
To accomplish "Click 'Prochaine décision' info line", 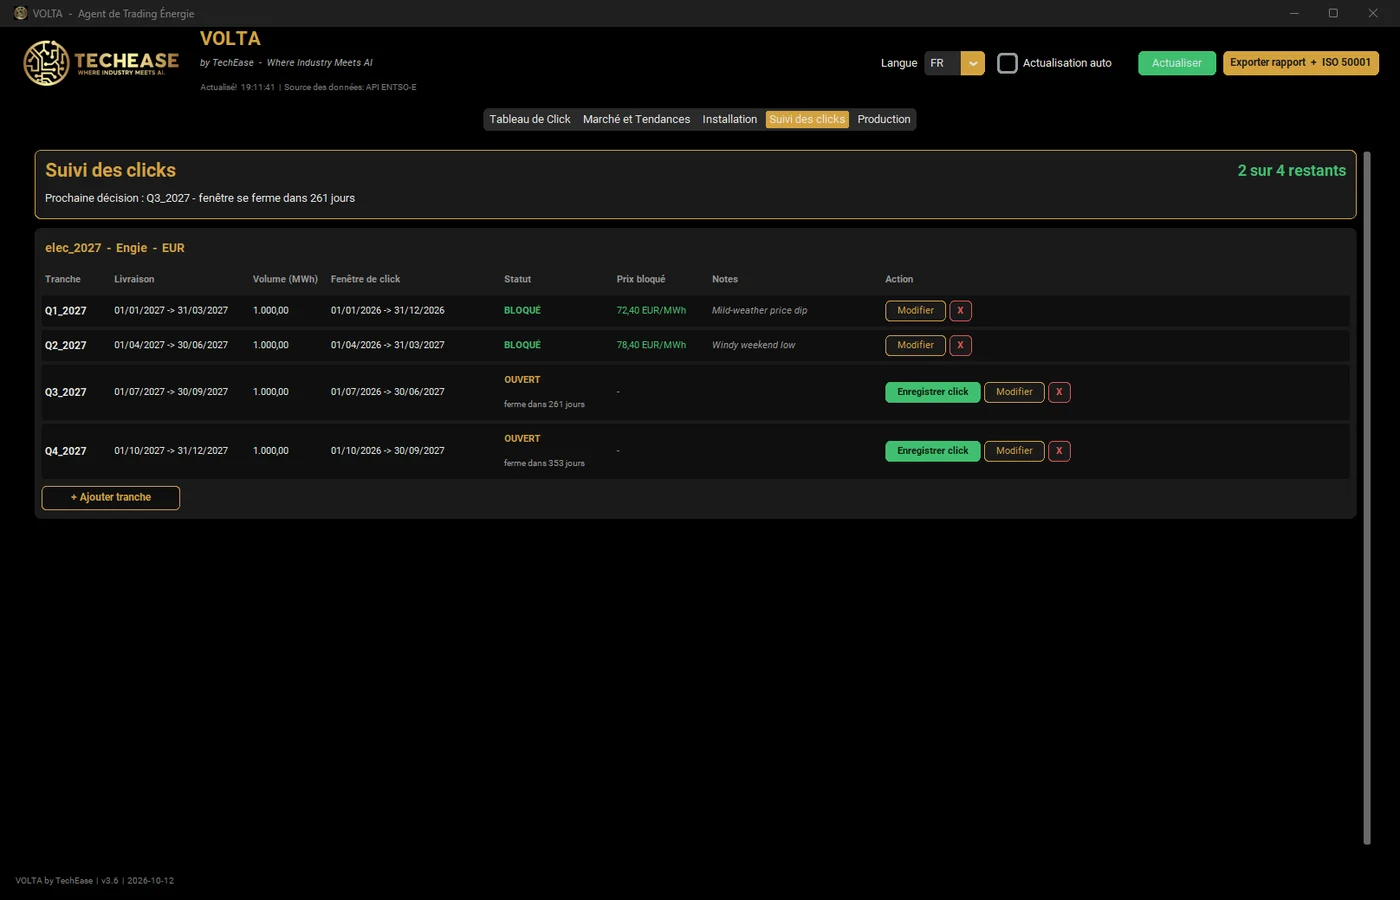I will [x=200, y=198].
